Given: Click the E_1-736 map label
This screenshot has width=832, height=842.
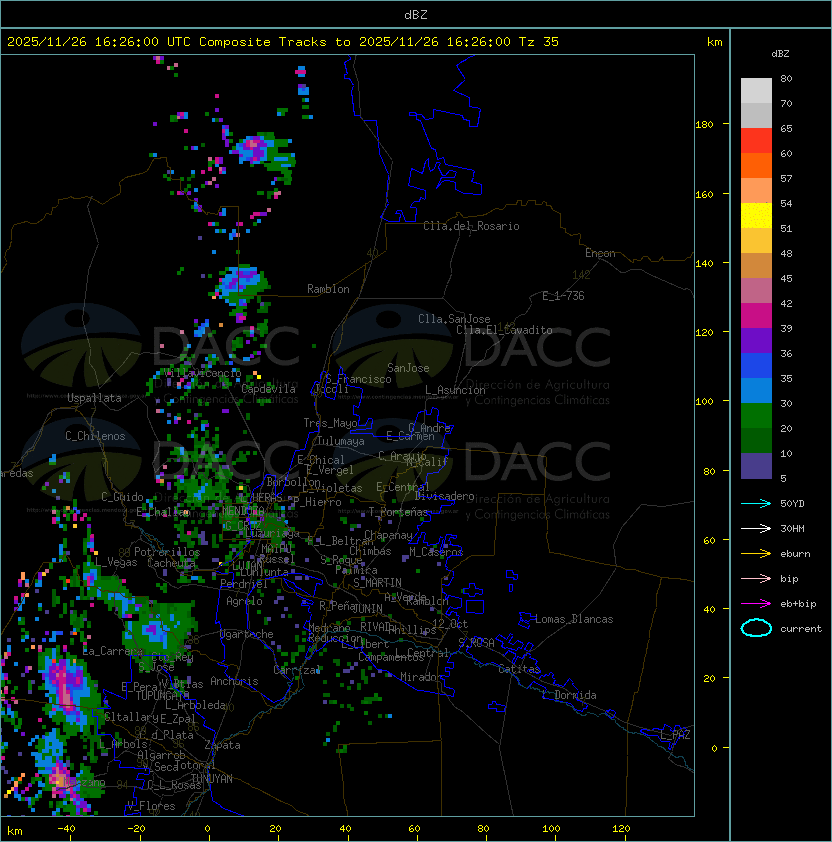Looking at the screenshot, I should (x=563, y=296).
